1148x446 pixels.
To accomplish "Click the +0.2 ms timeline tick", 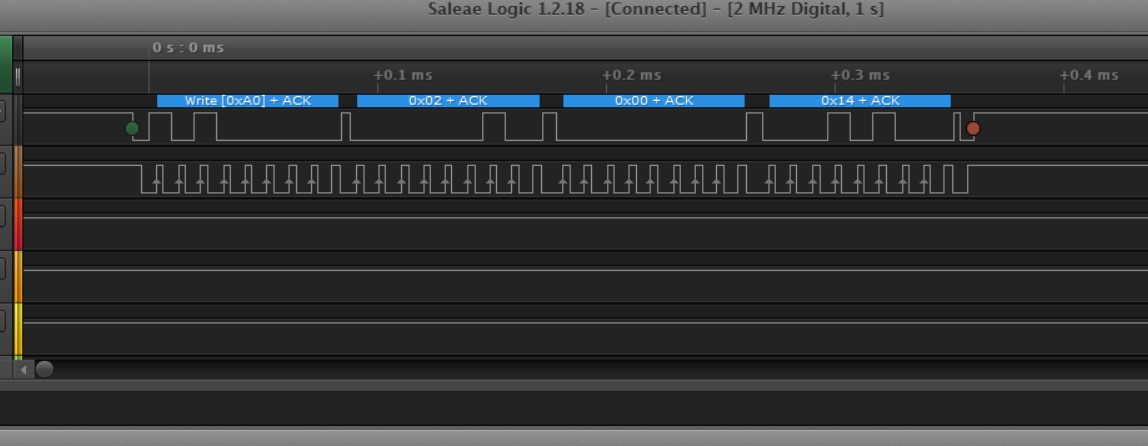I will 632,75.
